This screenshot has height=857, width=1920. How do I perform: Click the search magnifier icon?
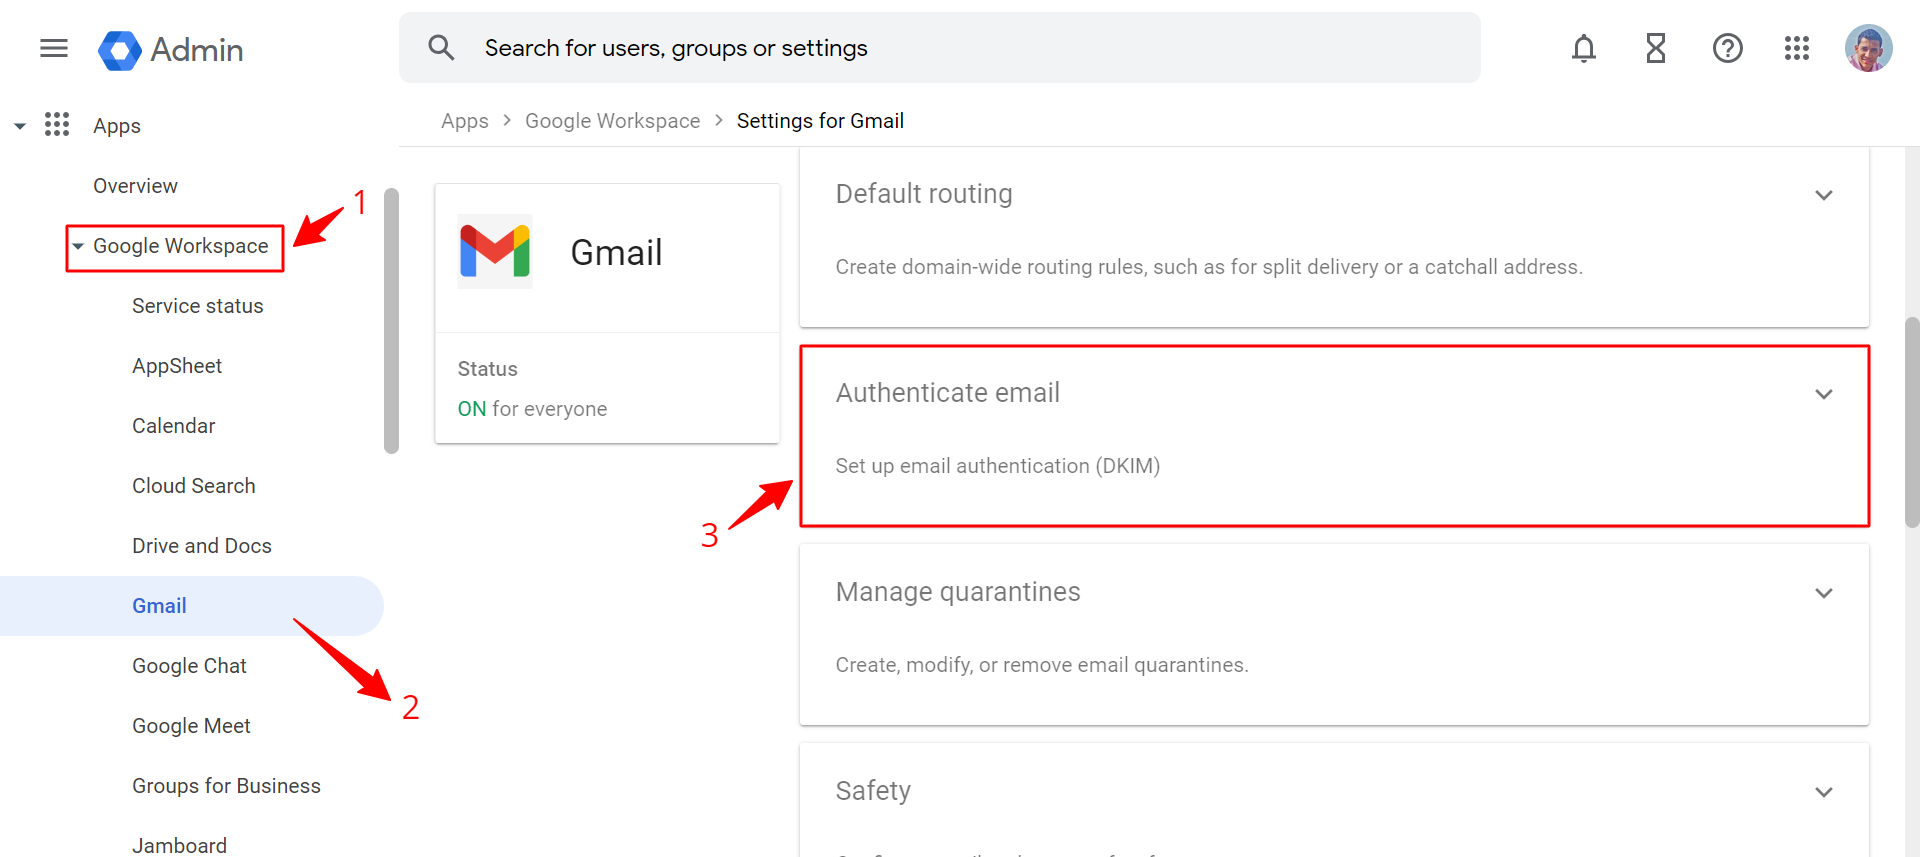coord(441,48)
